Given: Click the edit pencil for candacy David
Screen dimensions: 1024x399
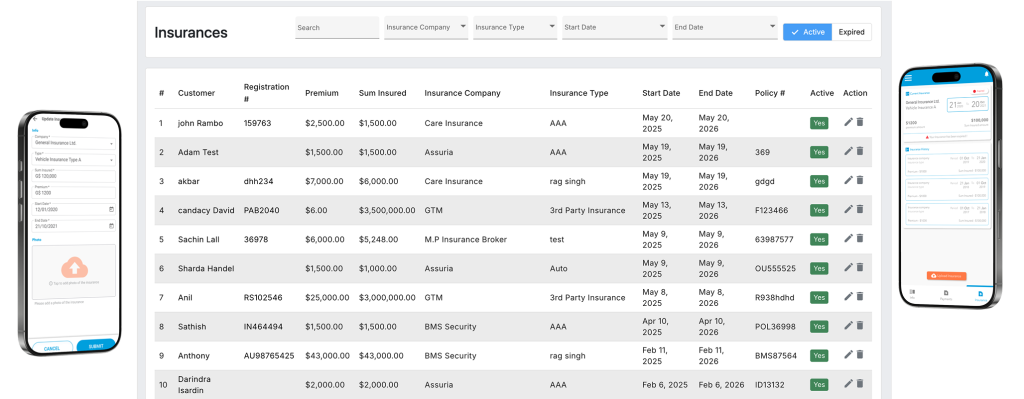Looking at the screenshot, I should click(848, 209).
